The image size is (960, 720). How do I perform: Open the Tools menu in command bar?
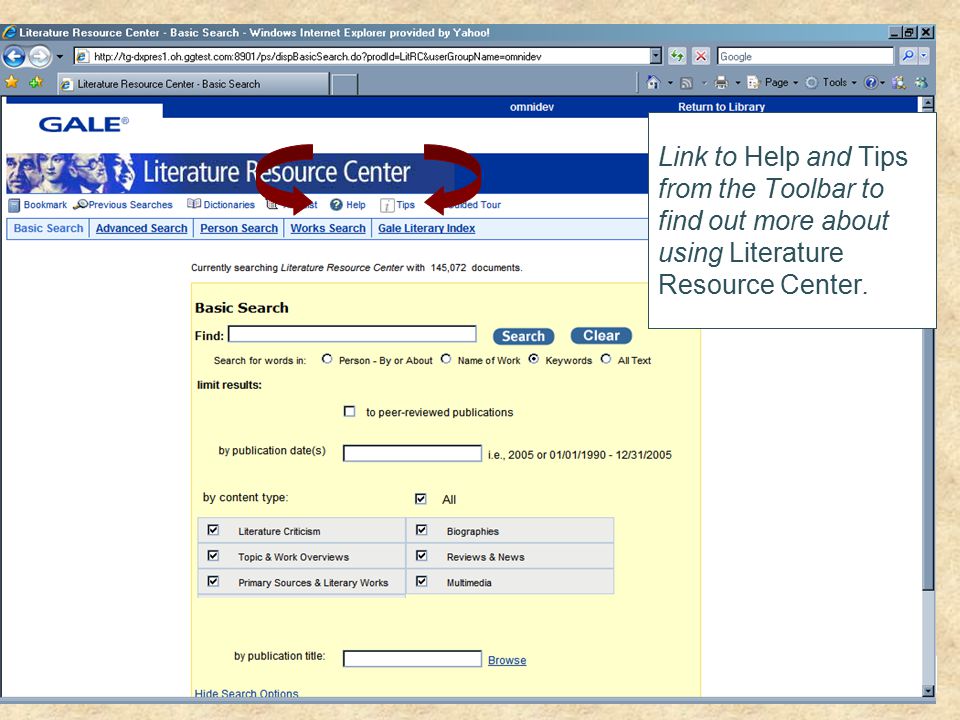coord(831,82)
